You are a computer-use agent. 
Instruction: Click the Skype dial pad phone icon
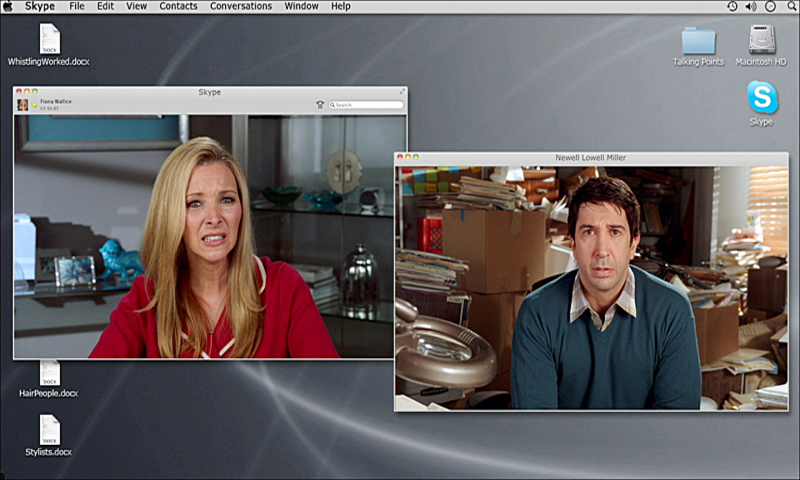coord(319,104)
